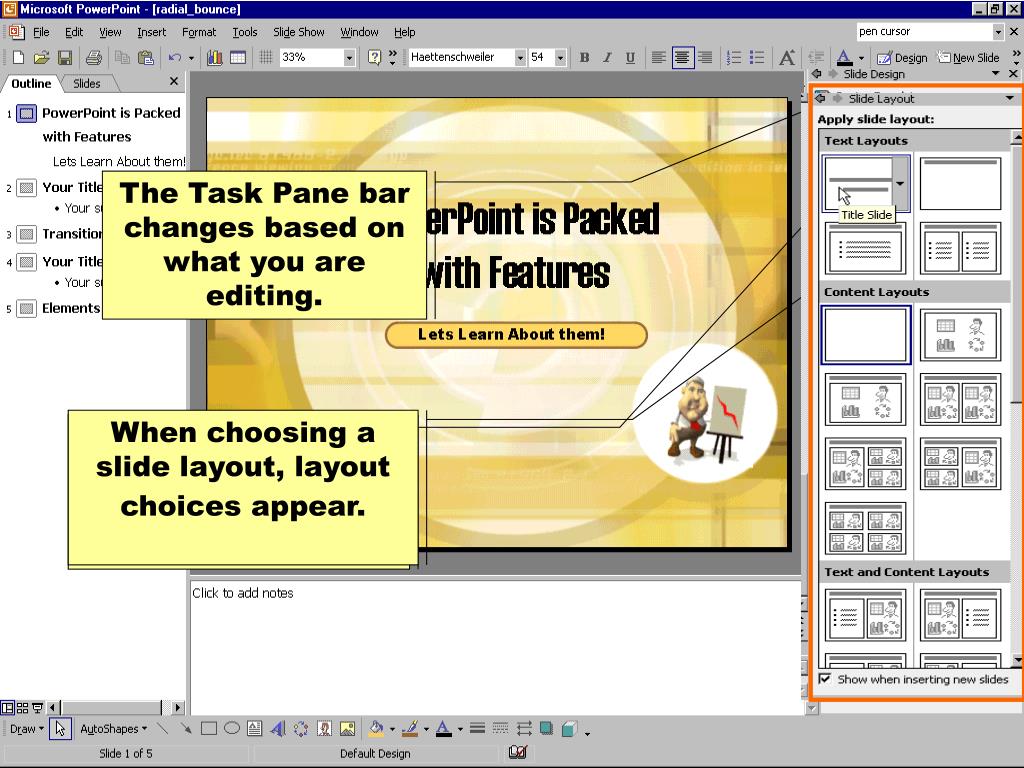This screenshot has width=1024, height=768.
Task: Apply numbered list formatting
Action: point(734,57)
